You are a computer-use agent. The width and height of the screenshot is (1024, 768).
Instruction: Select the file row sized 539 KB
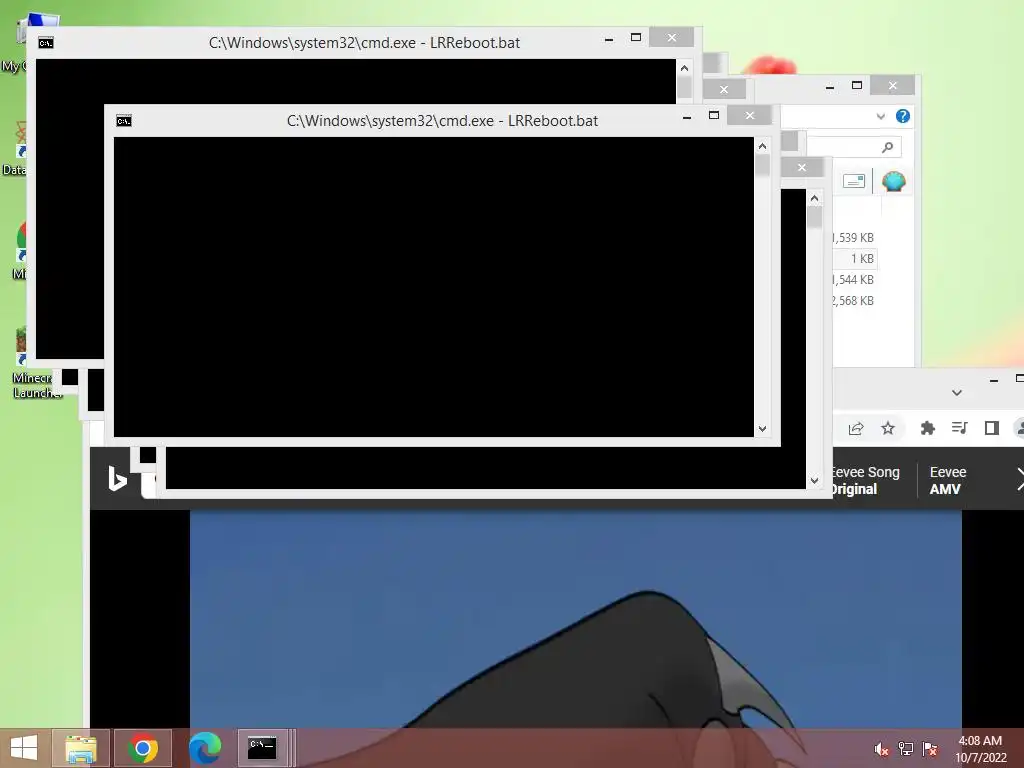coord(855,238)
